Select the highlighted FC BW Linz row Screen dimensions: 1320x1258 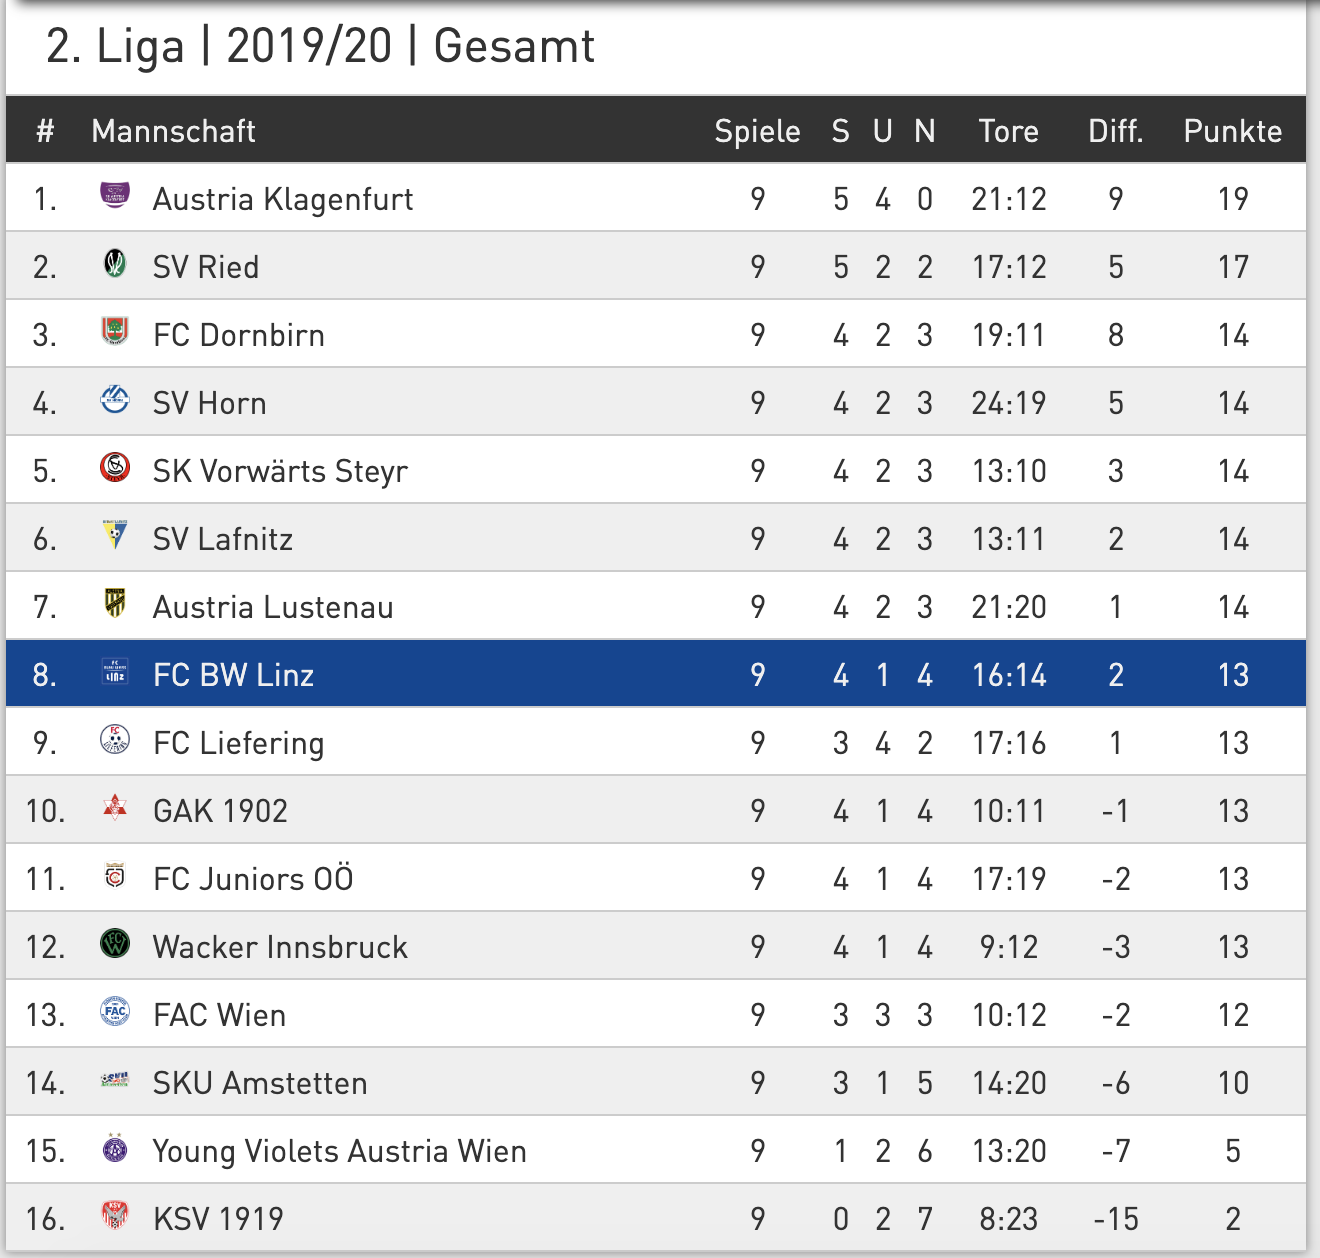pos(656,674)
